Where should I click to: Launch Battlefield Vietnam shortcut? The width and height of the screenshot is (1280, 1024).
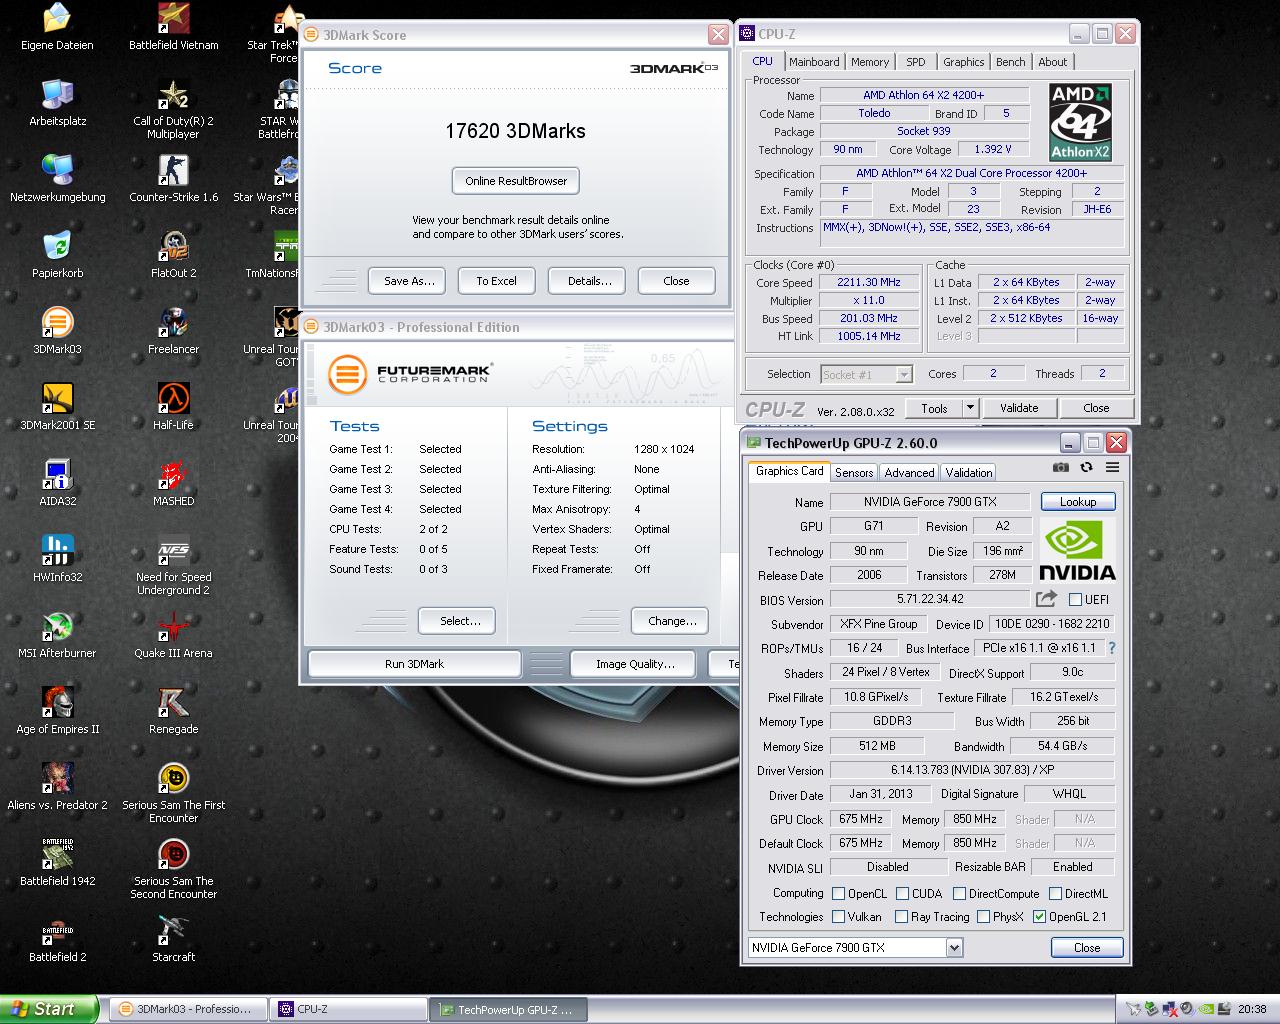[174, 28]
